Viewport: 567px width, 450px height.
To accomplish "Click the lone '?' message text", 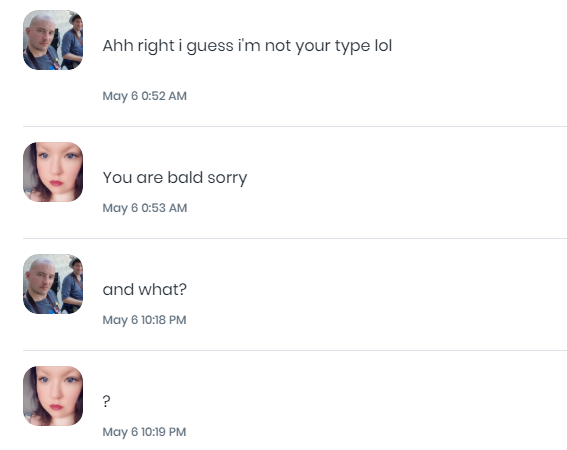I will point(106,401).
